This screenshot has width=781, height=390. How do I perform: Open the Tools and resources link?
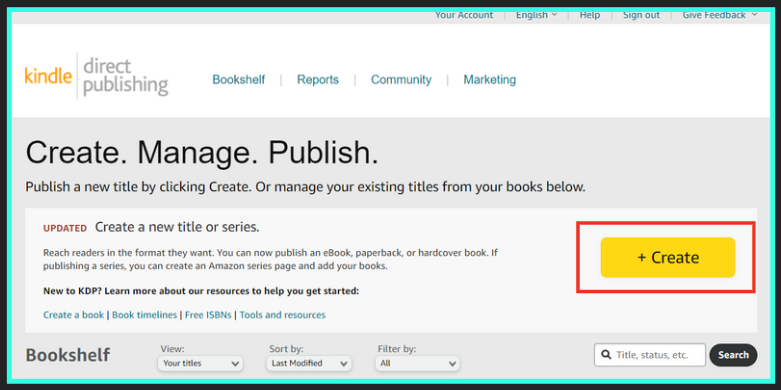pyautogui.click(x=282, y=315)
